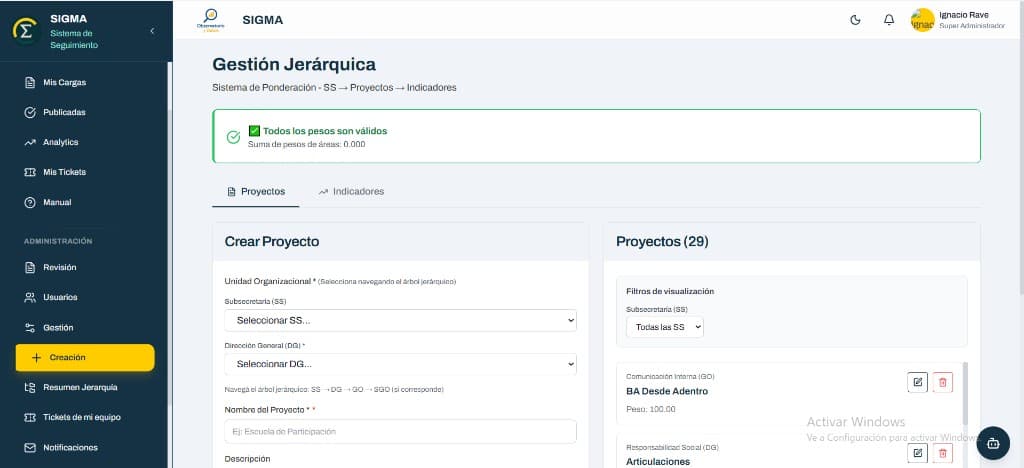Click the Articulaciones project title
The width and height of the screenshot is (1024, 468).
click(658, 461)
